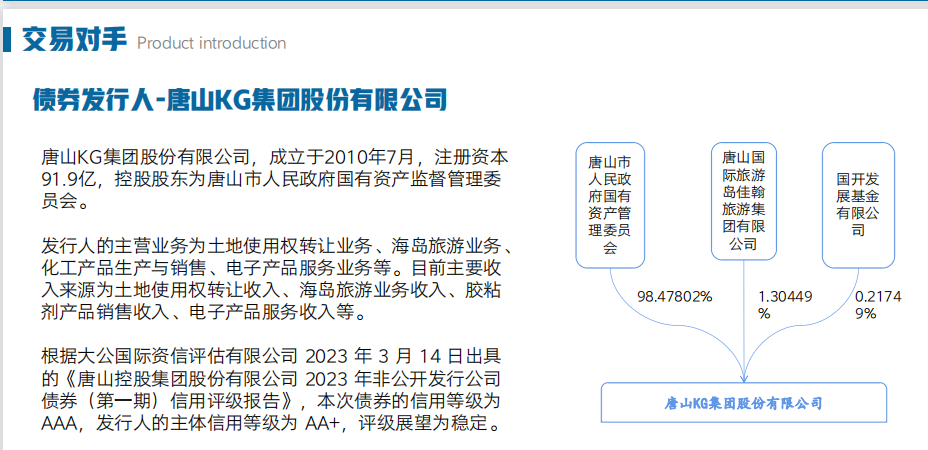Image resolution: width=928 pixels, height=450 pixels.
Task: Select the bottom 唐山KG集团股份有限公司 chart box
Action: 744,403
